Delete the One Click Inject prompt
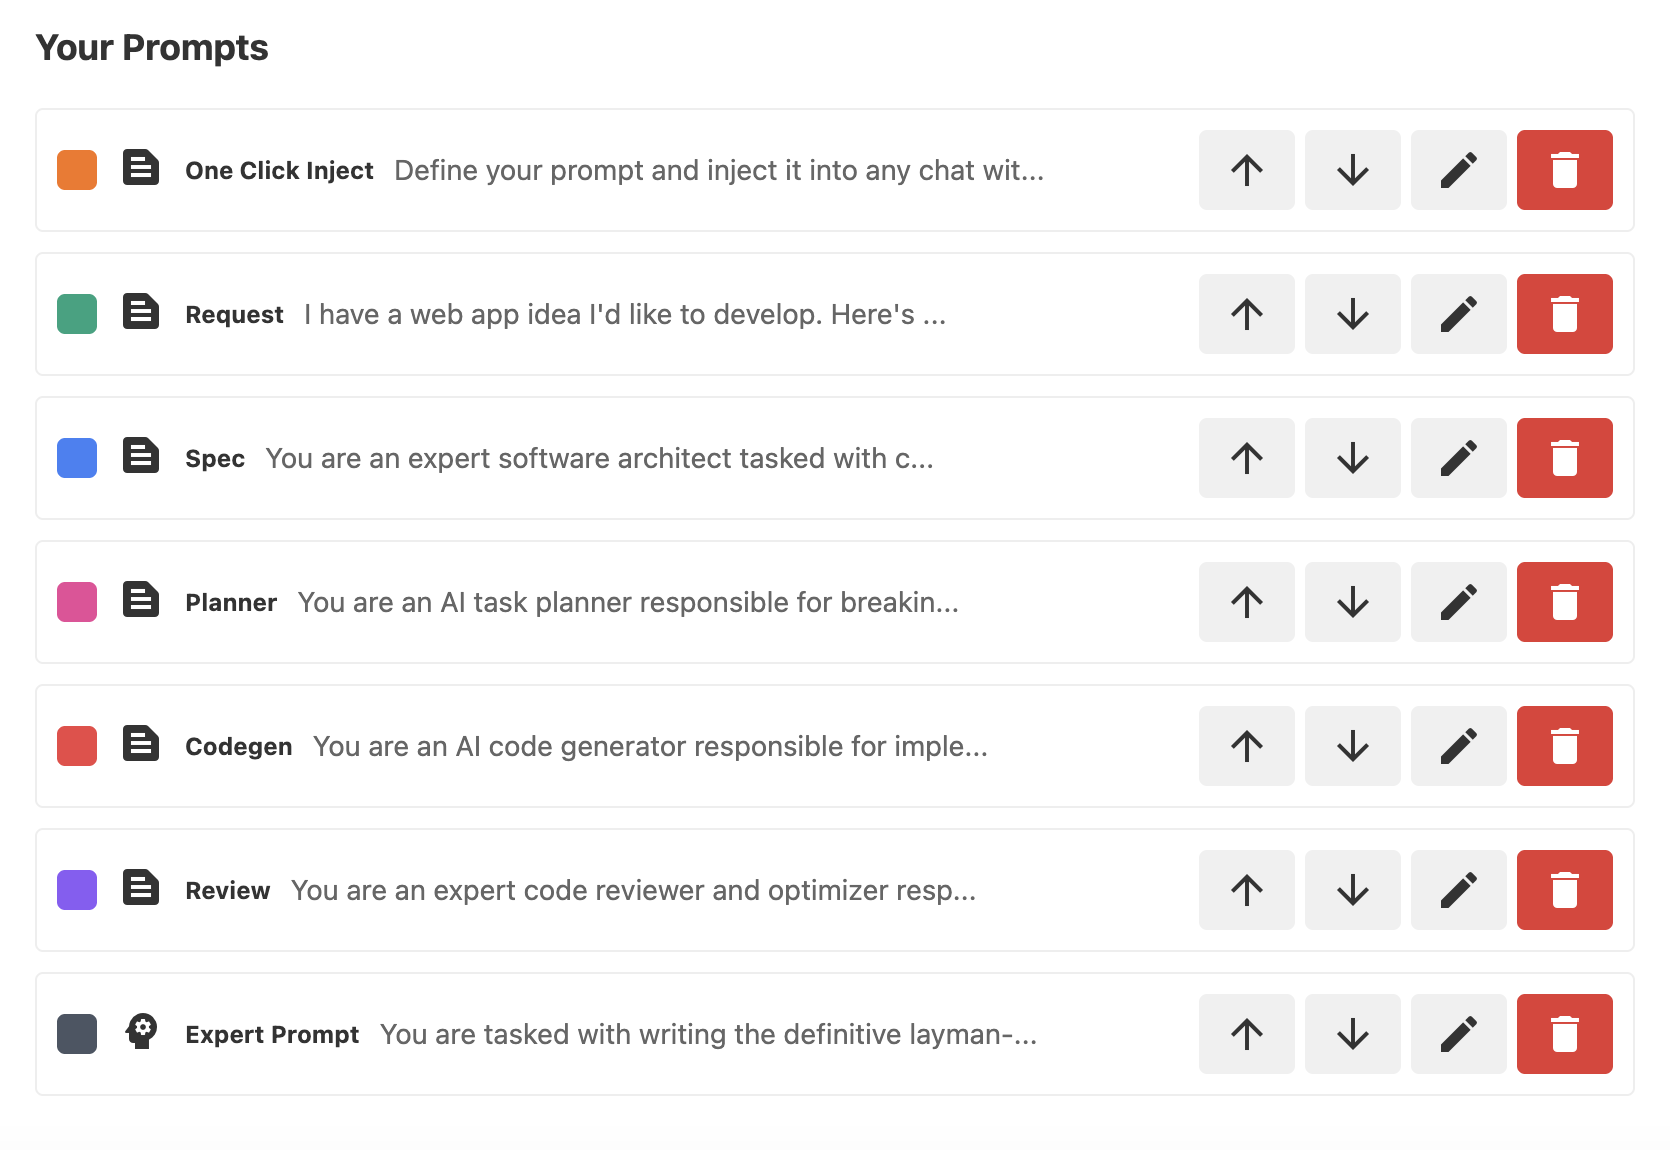Viewport: 1670px width, 1150px height. 1564,170
